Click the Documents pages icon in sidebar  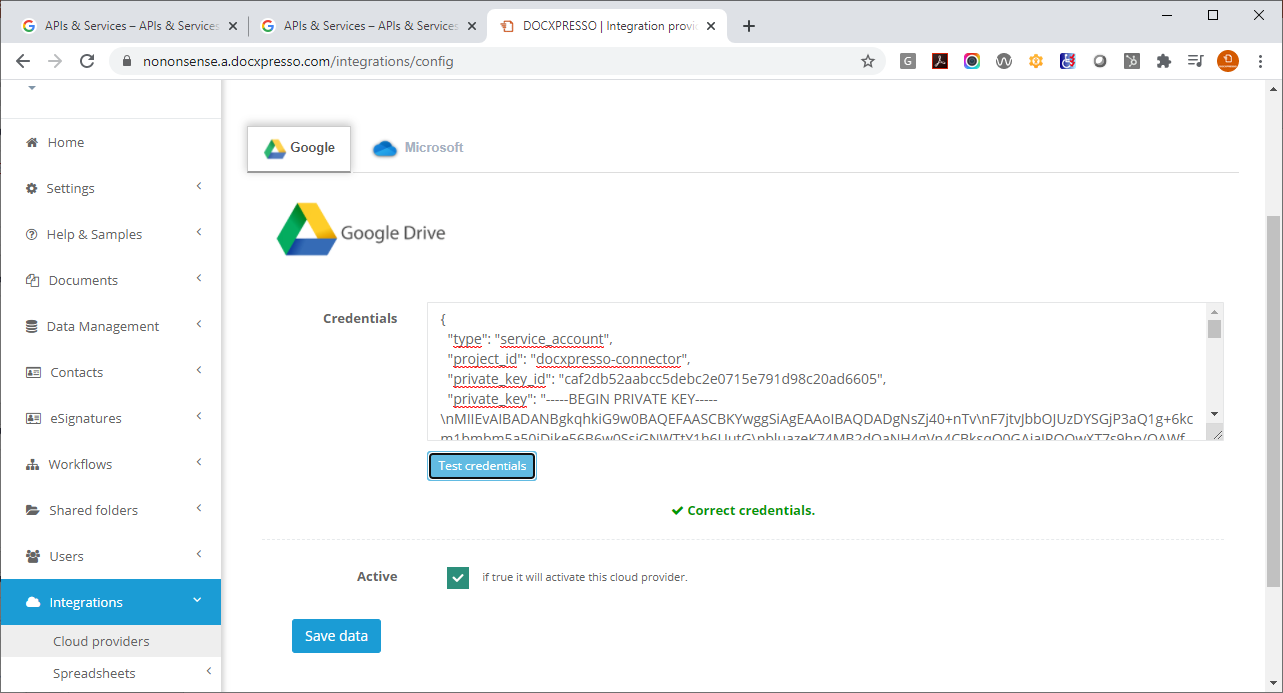pos(32,281)
